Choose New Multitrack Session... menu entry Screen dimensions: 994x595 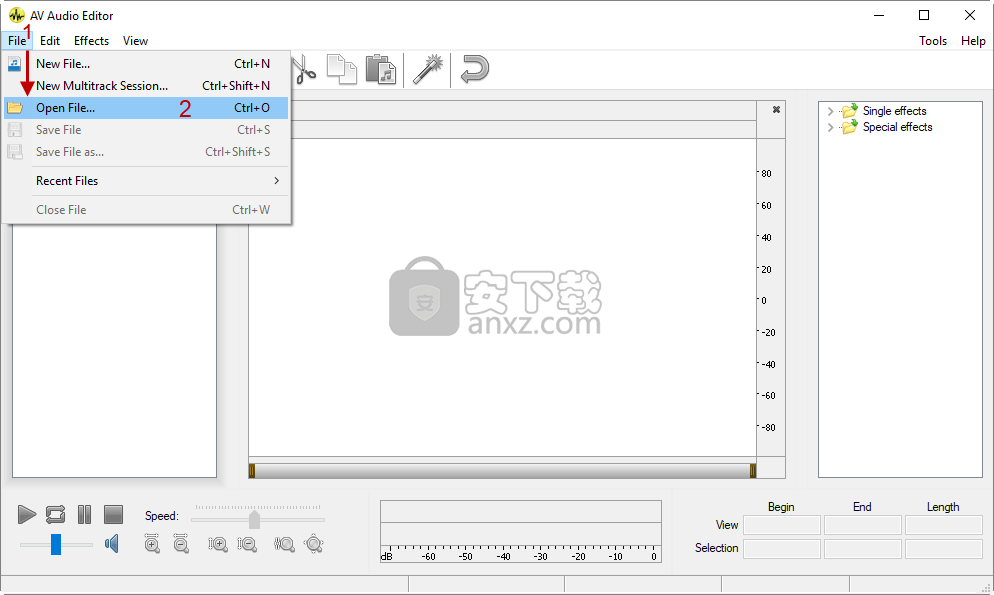pyautogui.click(x=146, y=86)
